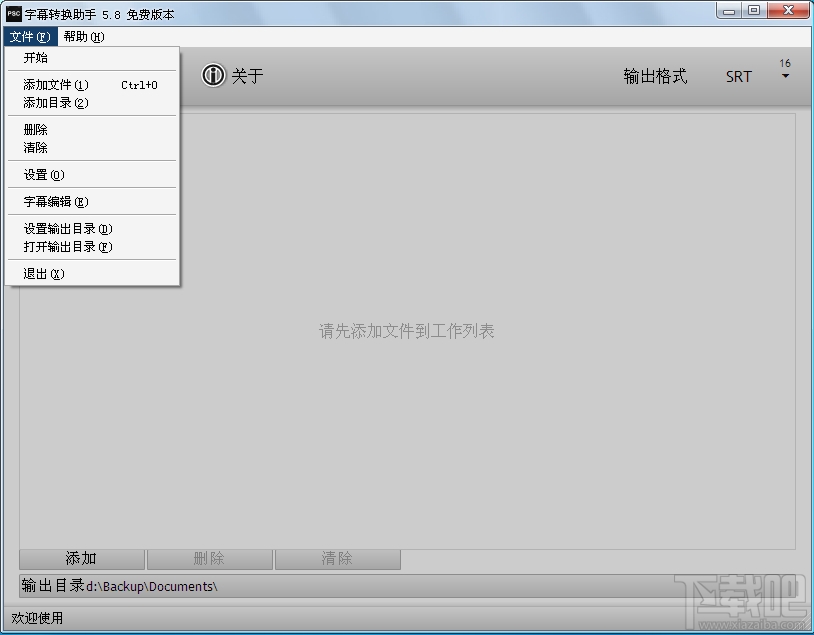Click the application icon in the title bar
814x635 pixels.
[13, 11]
